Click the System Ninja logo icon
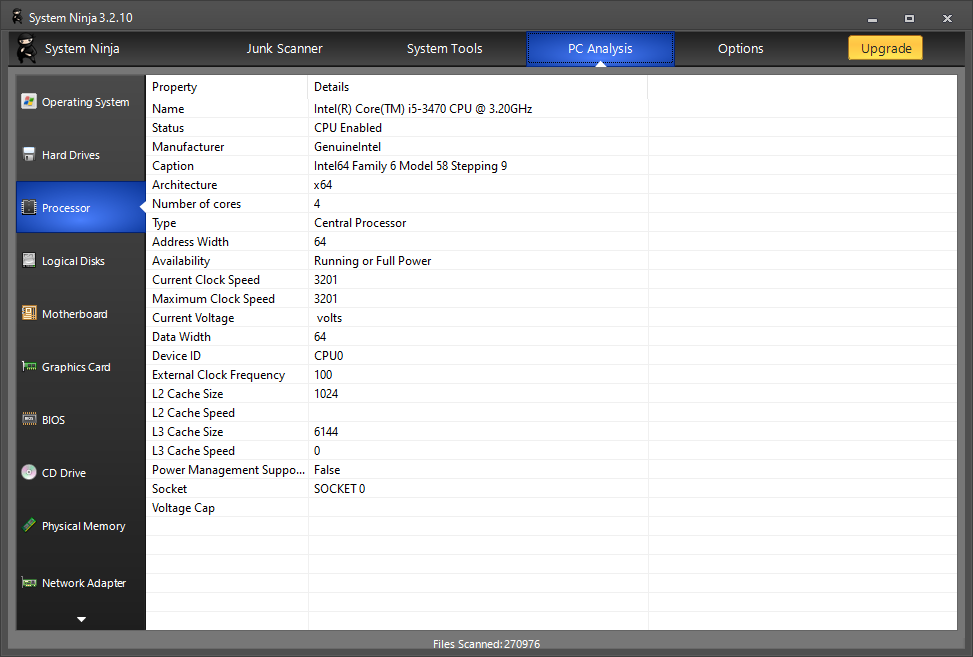The width and height of the screenshot is (973, 657). [x=26, y=48]
